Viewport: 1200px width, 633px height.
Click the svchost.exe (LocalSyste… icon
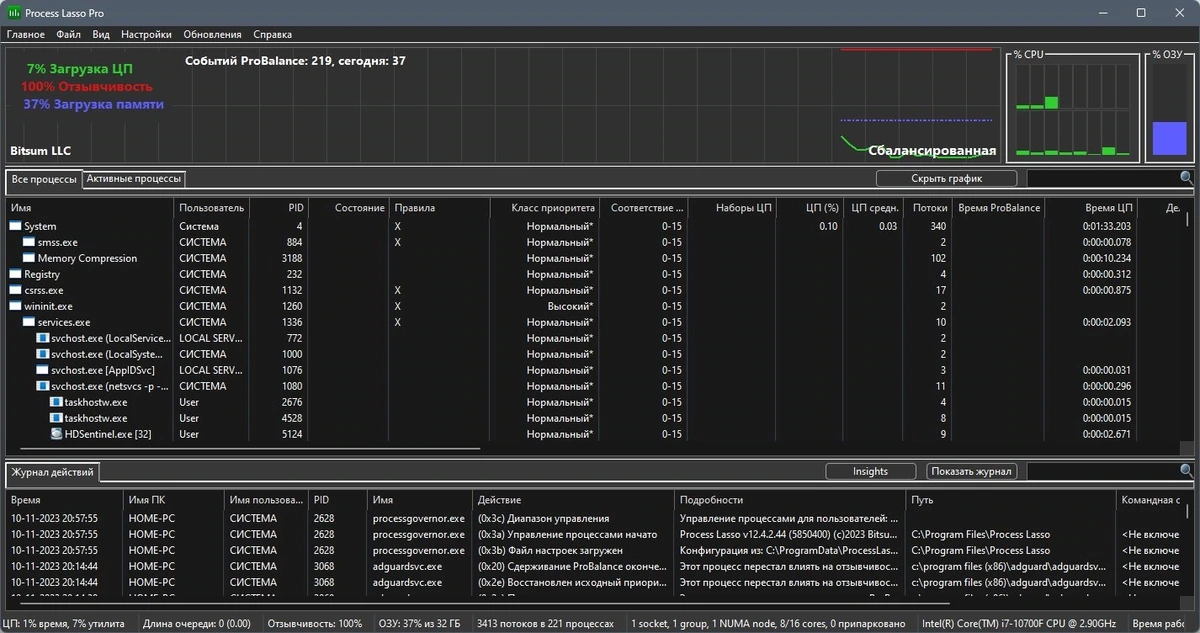pos(43,354)
